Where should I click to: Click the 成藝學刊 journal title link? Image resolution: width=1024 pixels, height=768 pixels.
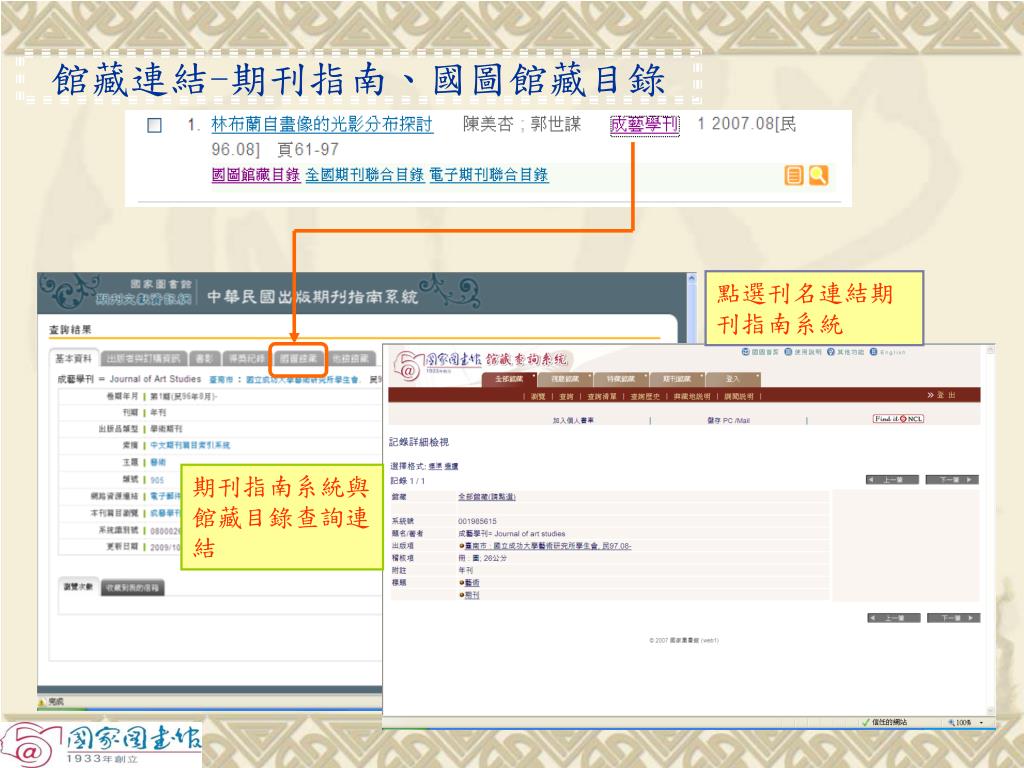pos(645,124)
